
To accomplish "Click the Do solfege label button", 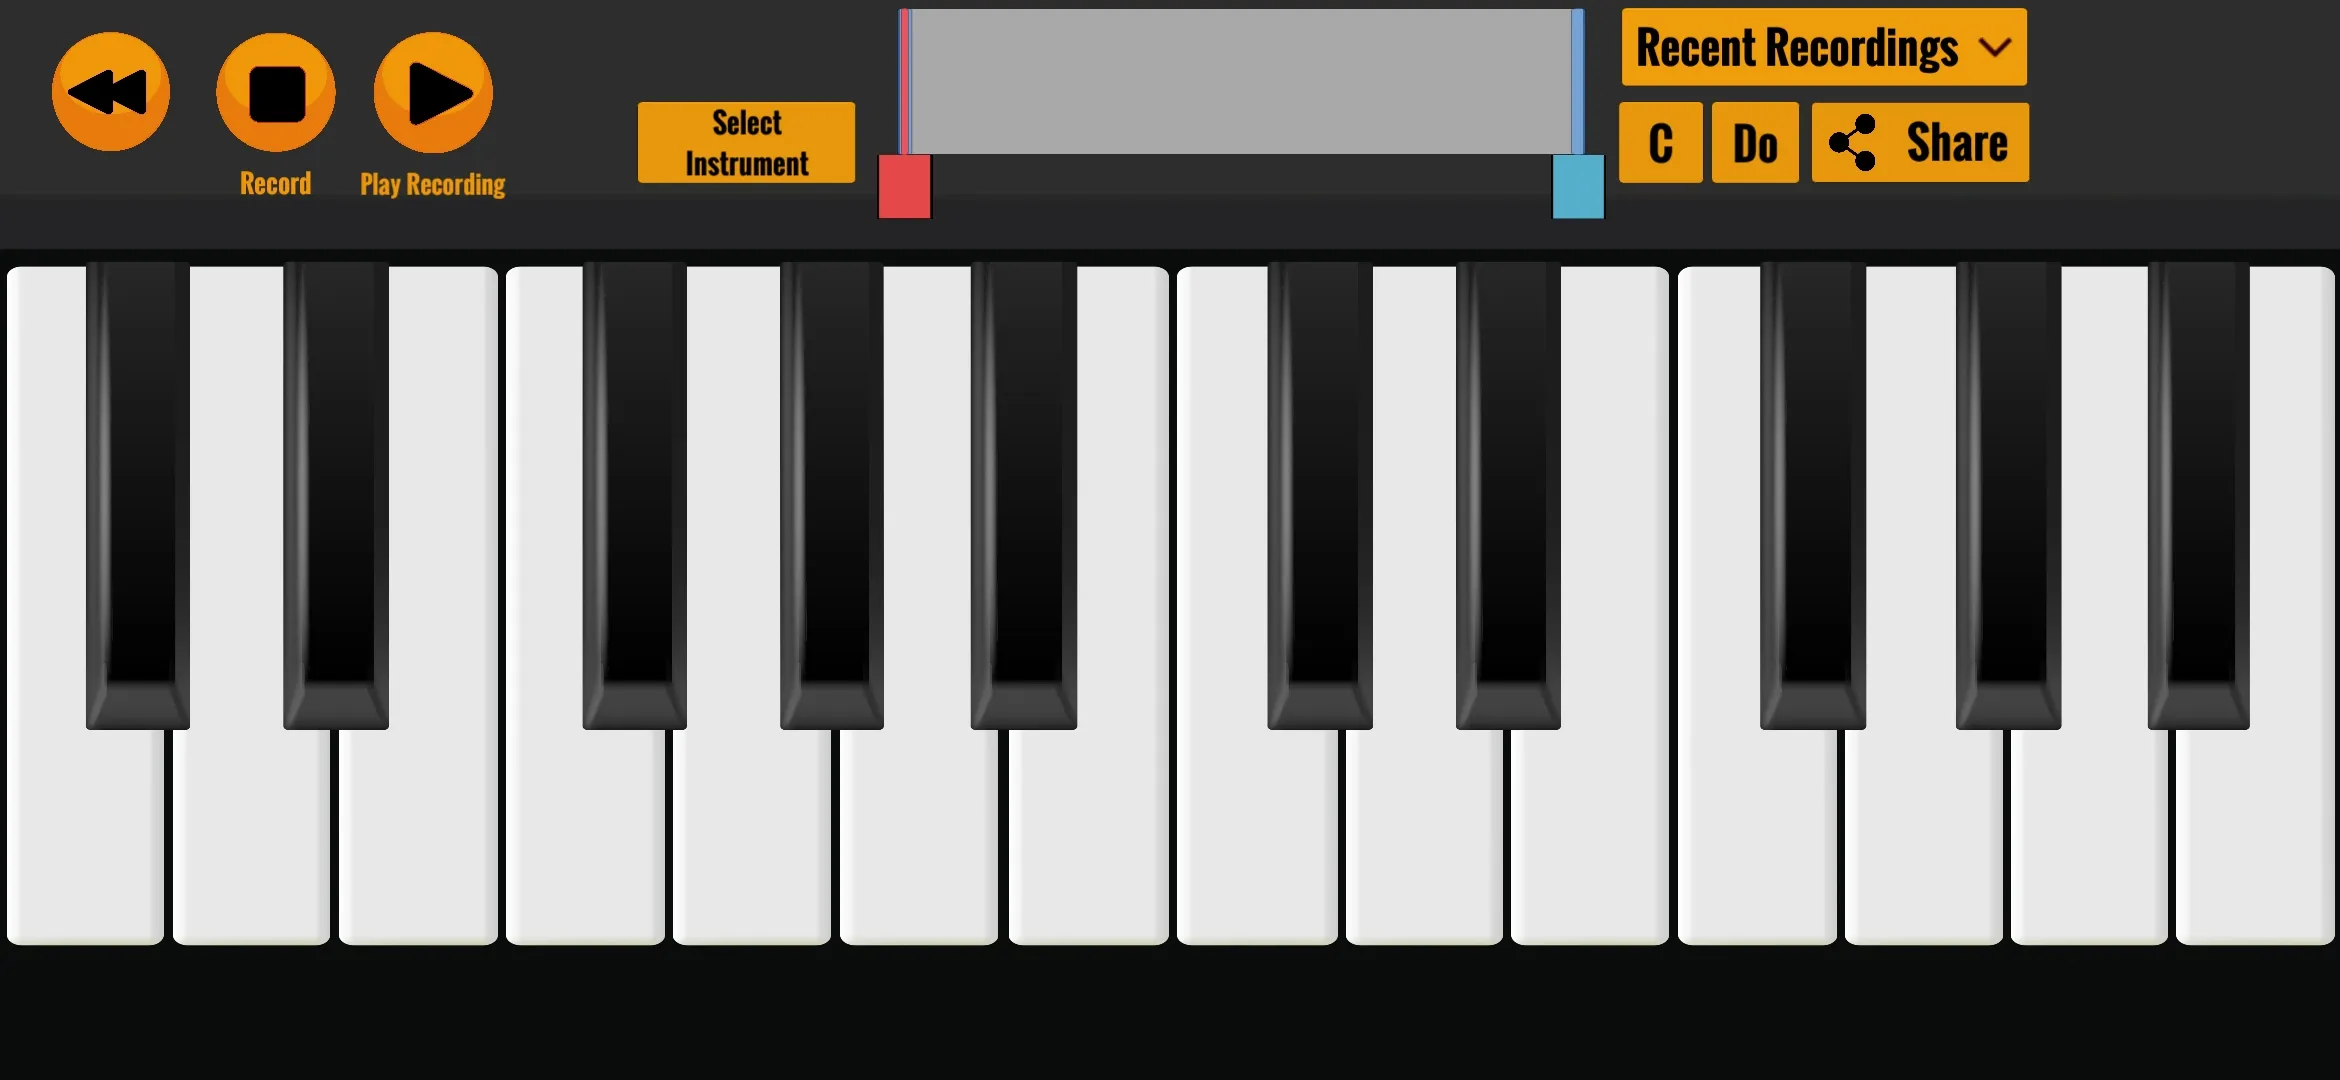I will pos(1754,142).
